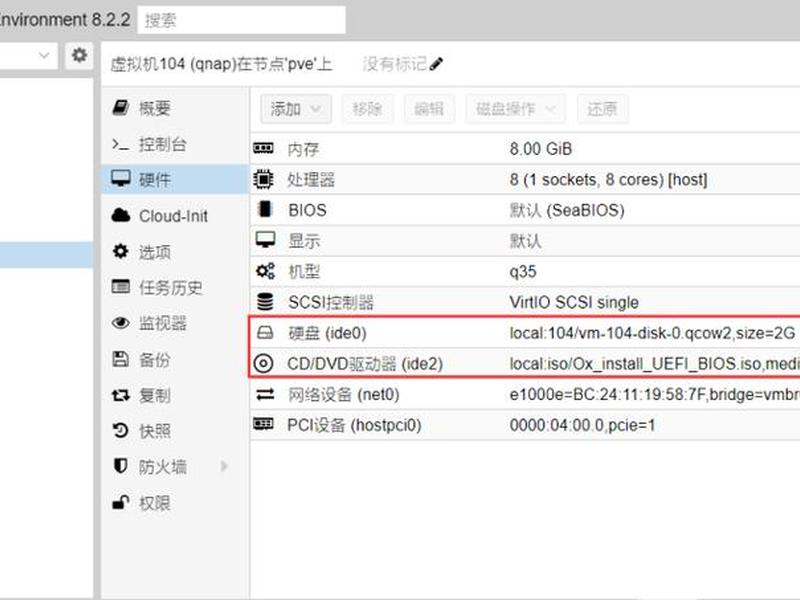Open the Cloud-Init tab

pyautogui.click(x=174, y=216)
